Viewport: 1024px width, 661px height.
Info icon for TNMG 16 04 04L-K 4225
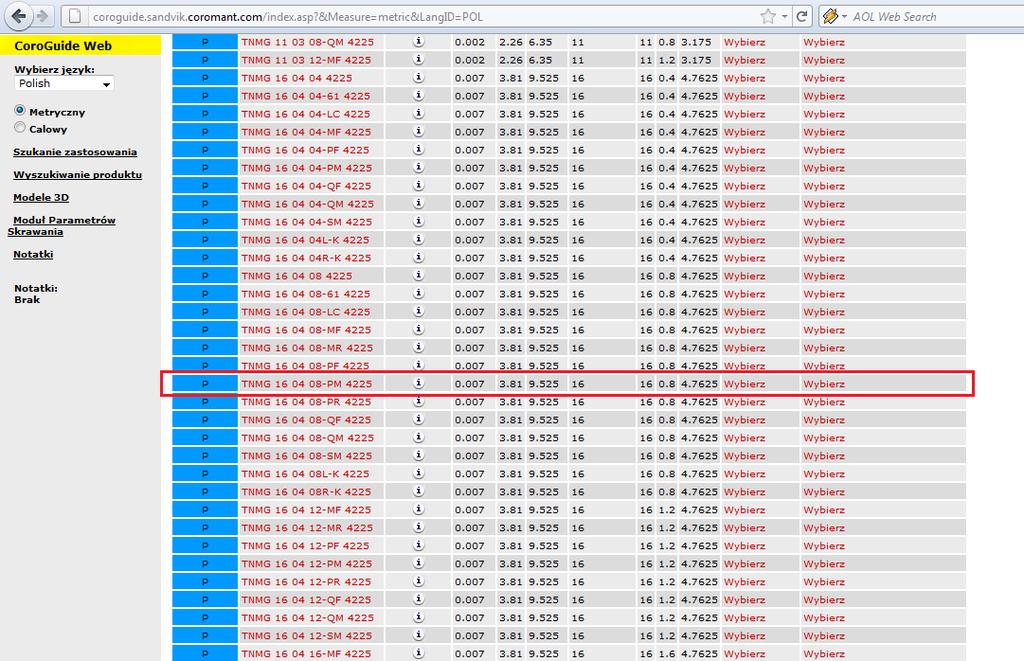pos(419,239)
